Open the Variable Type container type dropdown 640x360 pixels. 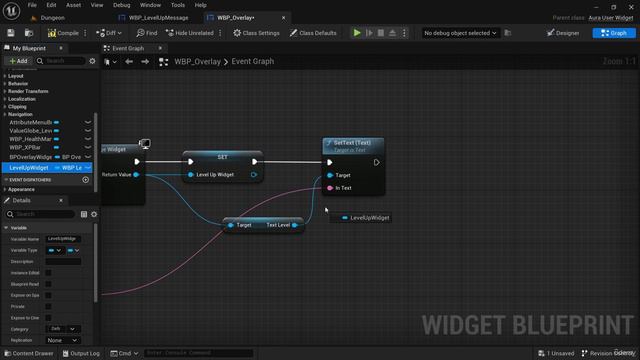[x=73, y=250]
